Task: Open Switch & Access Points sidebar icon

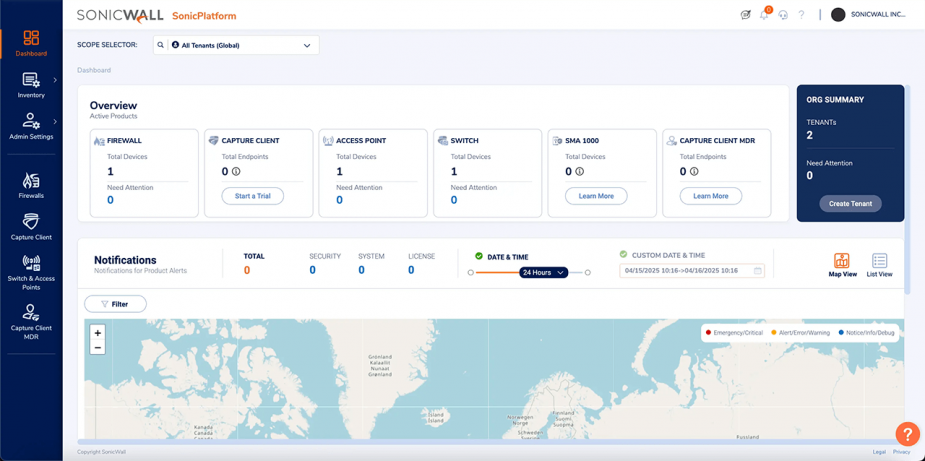Action: 31,263
